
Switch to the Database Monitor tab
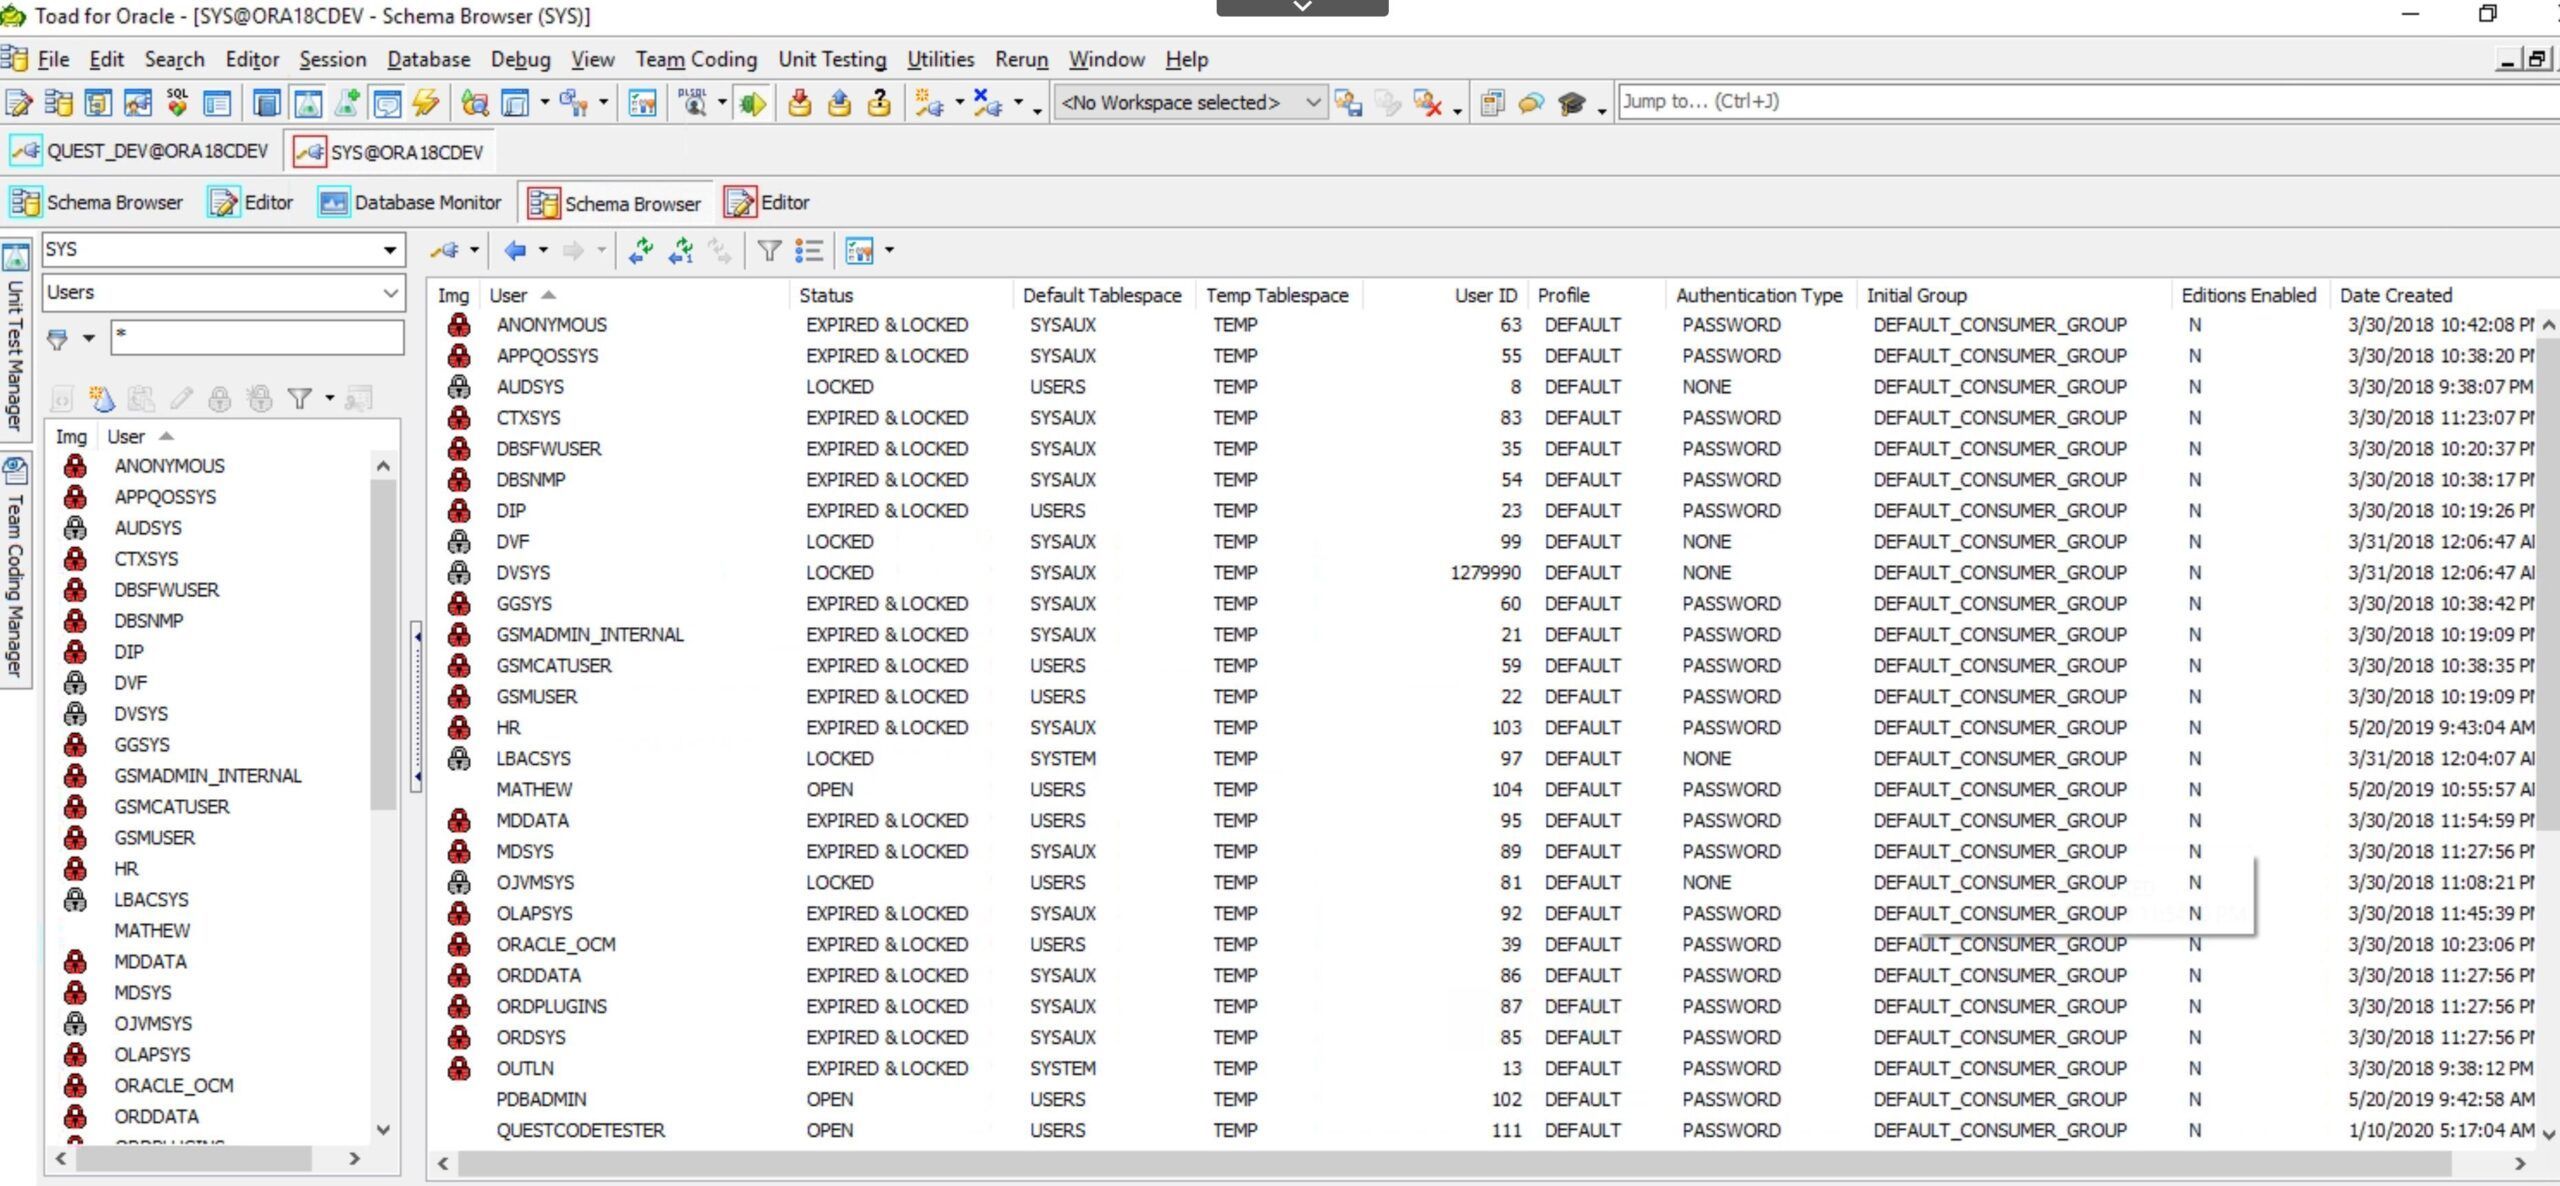pos(410,203)
